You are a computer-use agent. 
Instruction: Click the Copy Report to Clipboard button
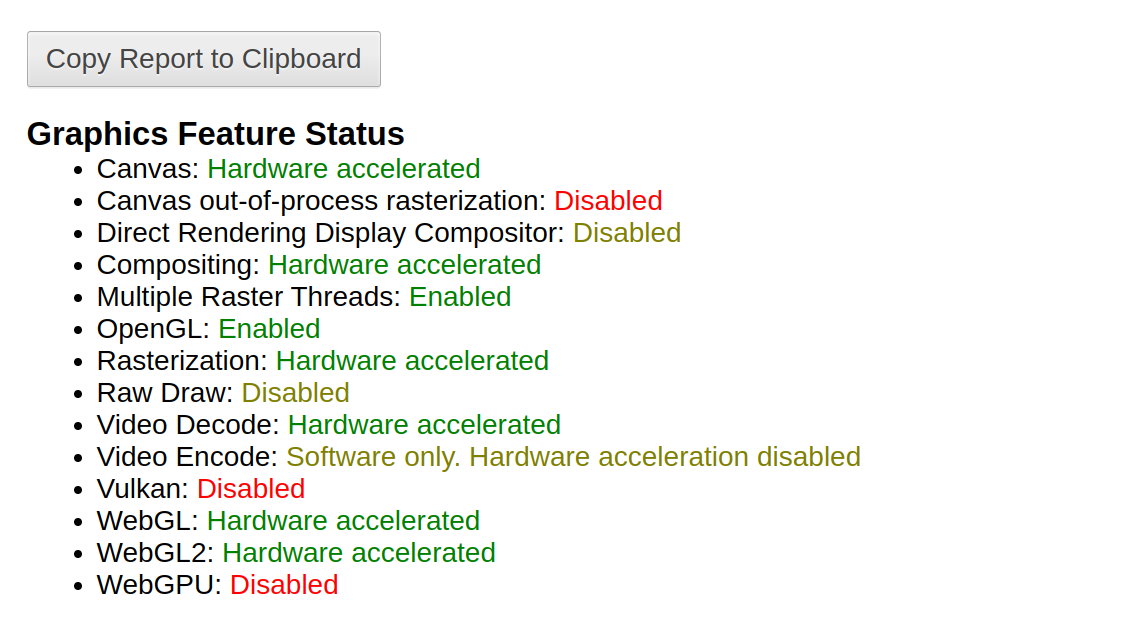pyautogui.click(x=203, y=59)
